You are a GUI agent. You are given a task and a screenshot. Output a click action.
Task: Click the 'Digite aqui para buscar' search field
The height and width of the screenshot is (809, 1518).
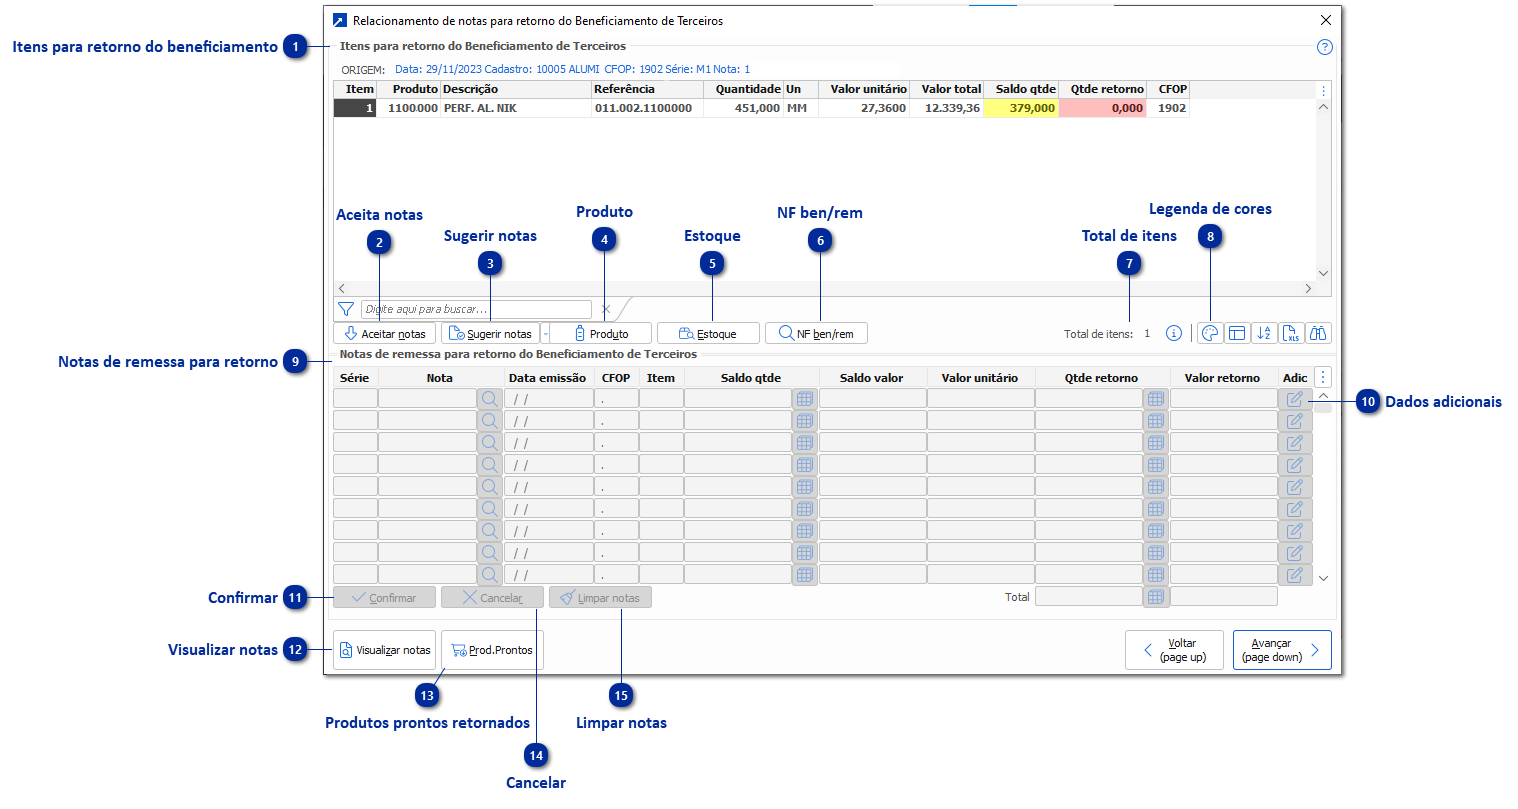pos(476,309)
